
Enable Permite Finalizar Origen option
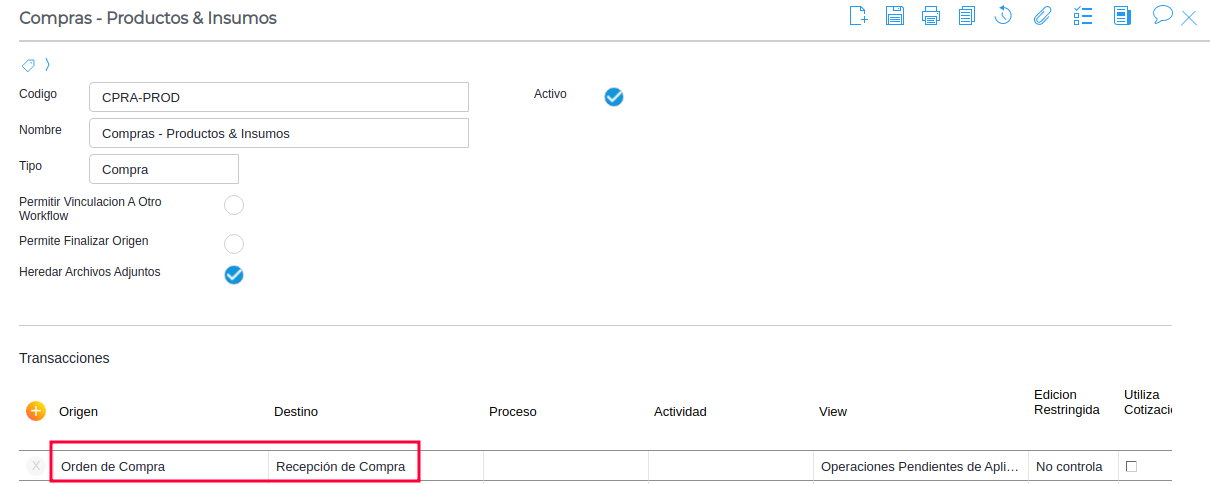click(234, 244)
